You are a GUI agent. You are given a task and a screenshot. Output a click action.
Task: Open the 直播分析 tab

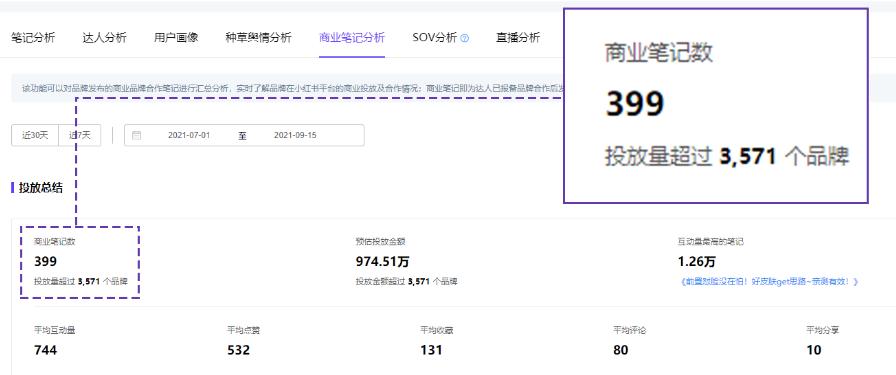coord(518,38)
